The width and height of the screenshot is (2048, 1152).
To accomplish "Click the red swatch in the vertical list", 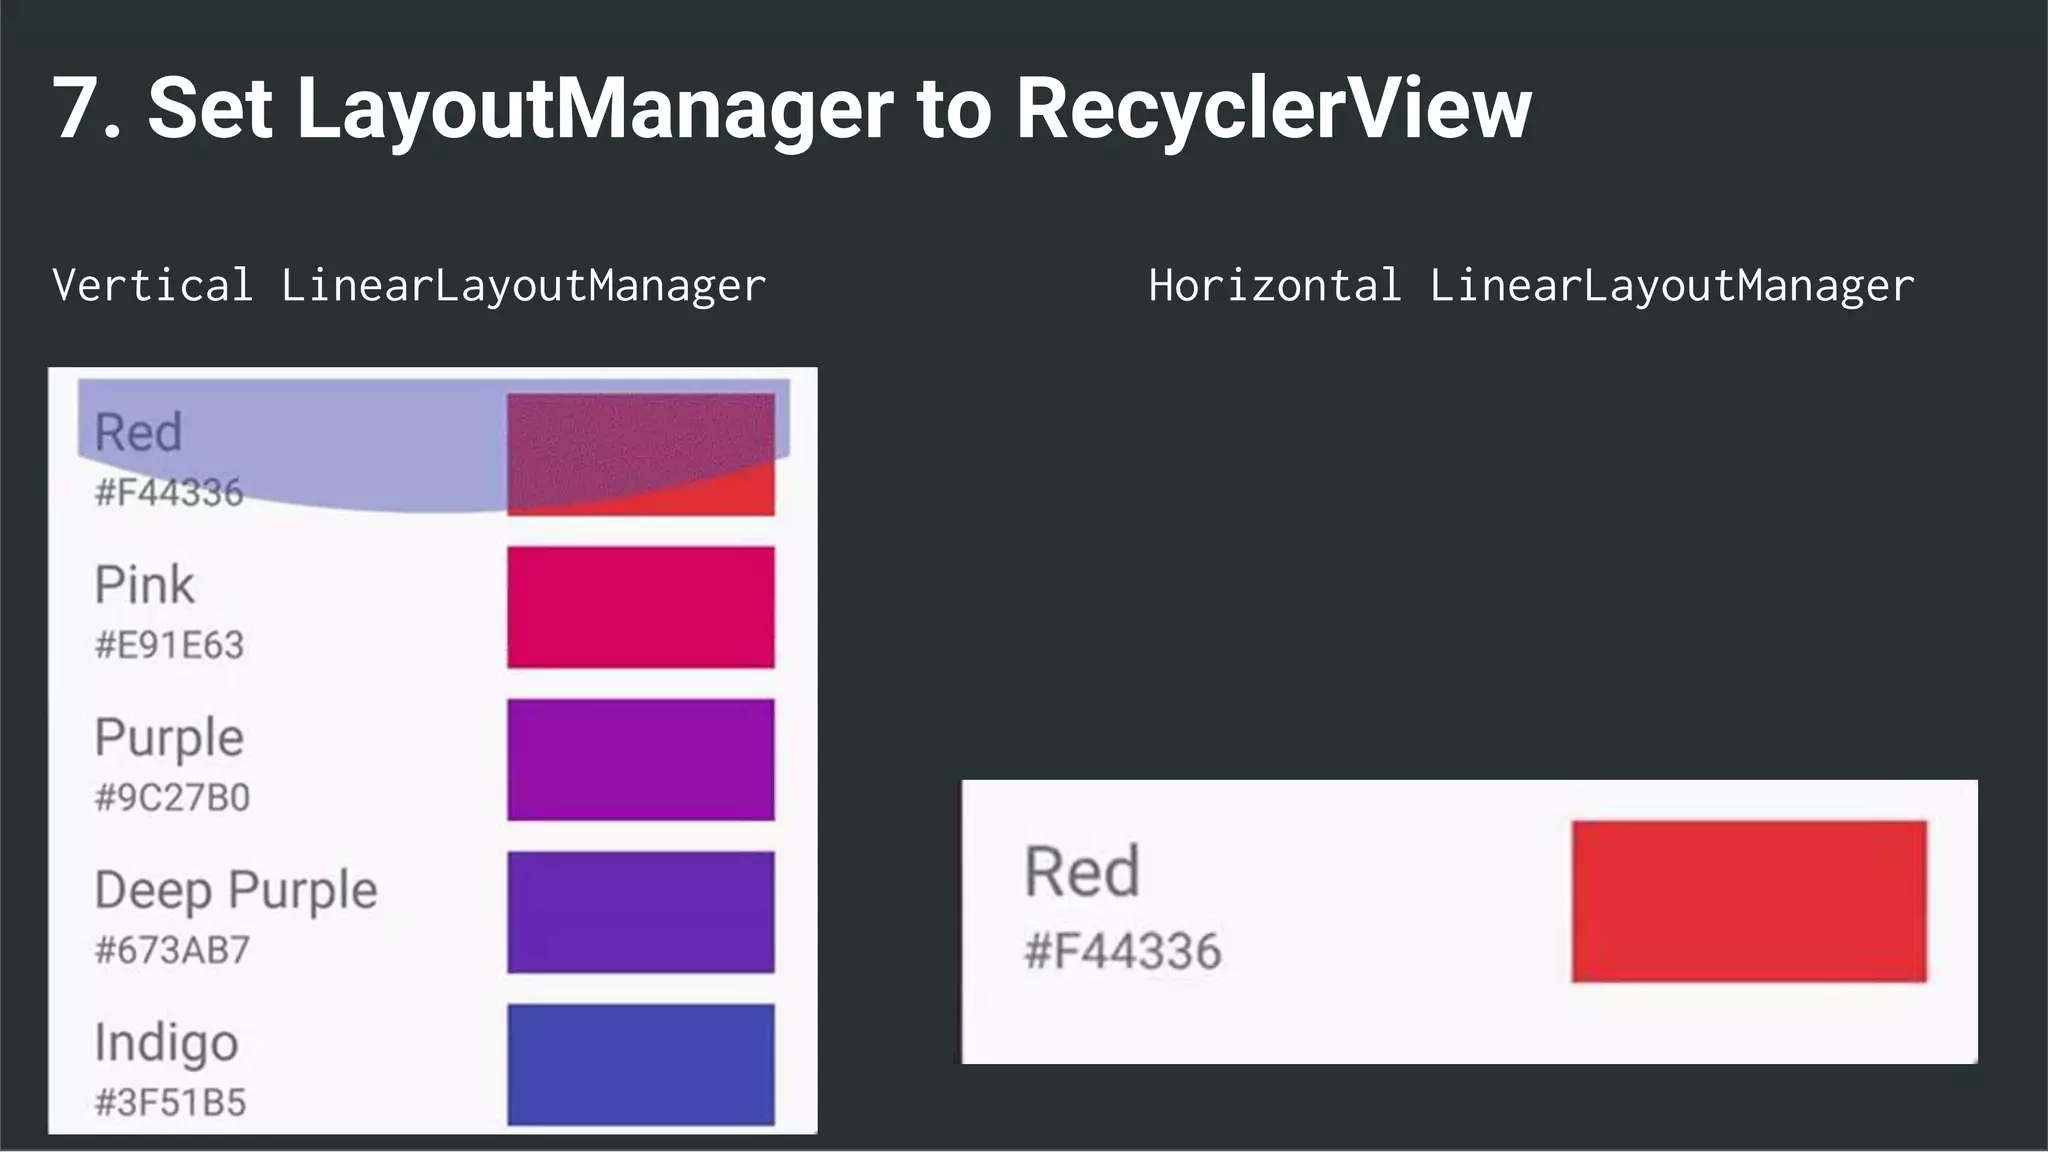I will pyautogui.click(x=641, y=455).
